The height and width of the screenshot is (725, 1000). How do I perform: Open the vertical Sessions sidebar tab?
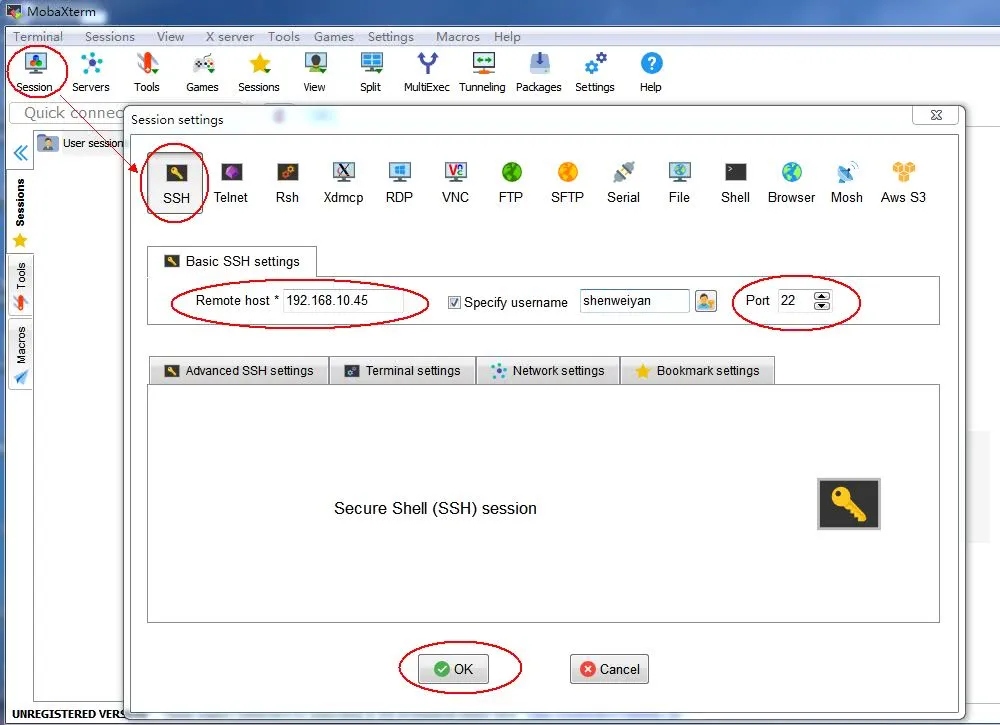pos(20,212)
